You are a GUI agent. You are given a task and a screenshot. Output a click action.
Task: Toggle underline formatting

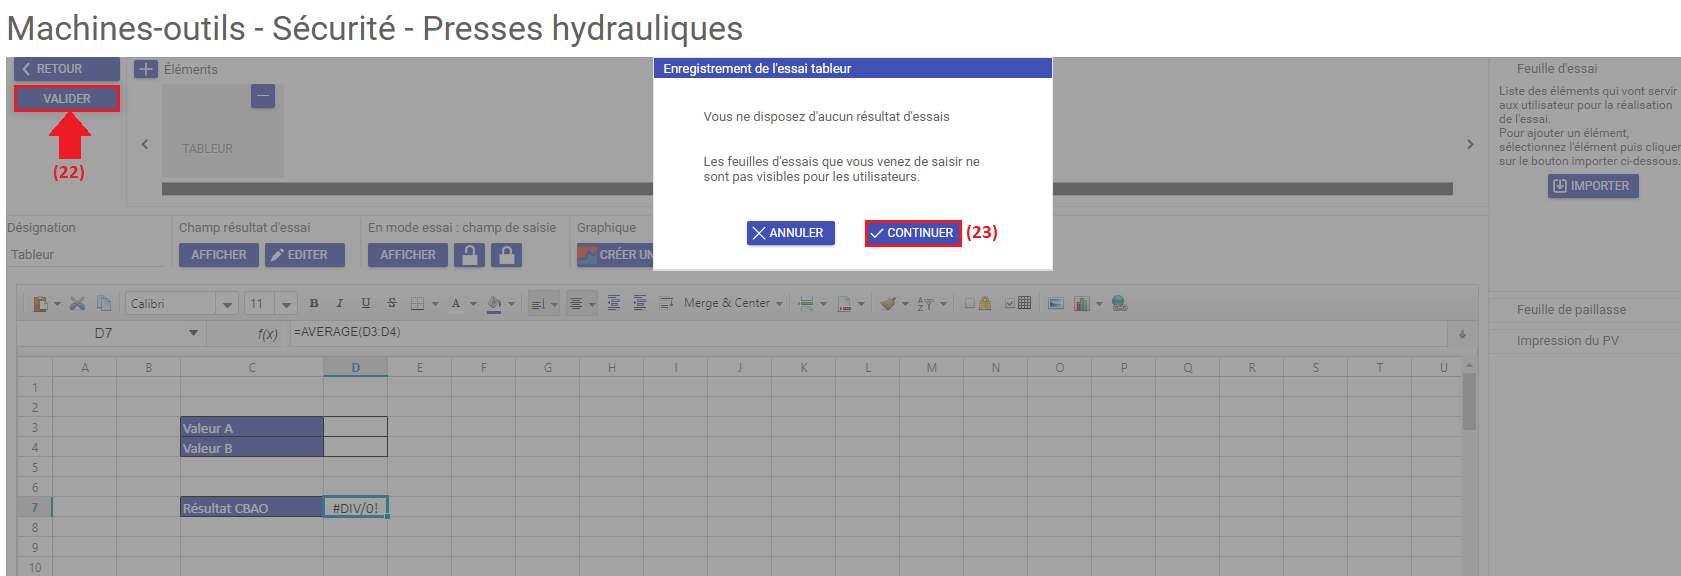pos(366,304)
